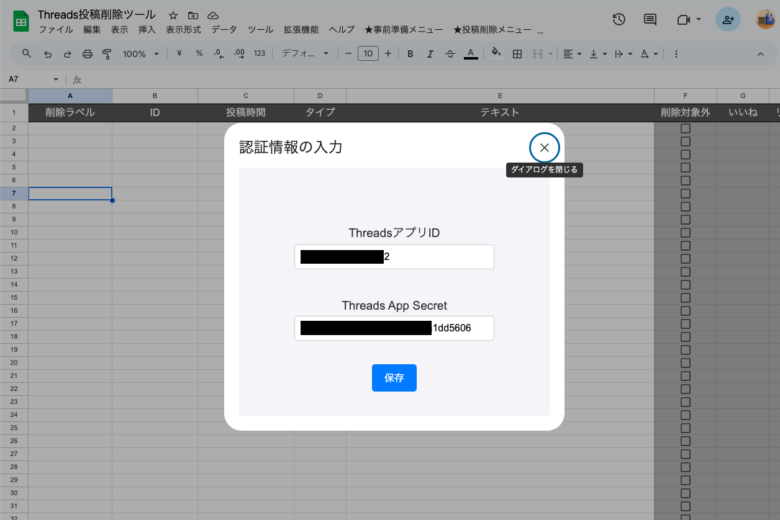Open the 拡張機能 menu
The width and height of the screenshot is (780, 520).
click(x=301, y=30)
